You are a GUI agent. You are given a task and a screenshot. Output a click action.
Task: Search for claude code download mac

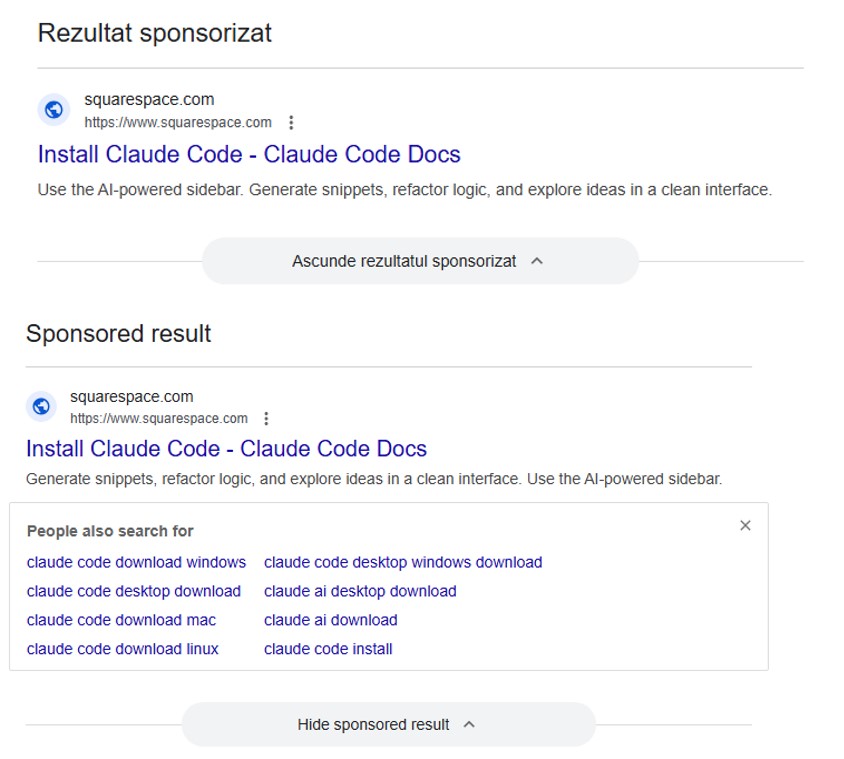120,620
